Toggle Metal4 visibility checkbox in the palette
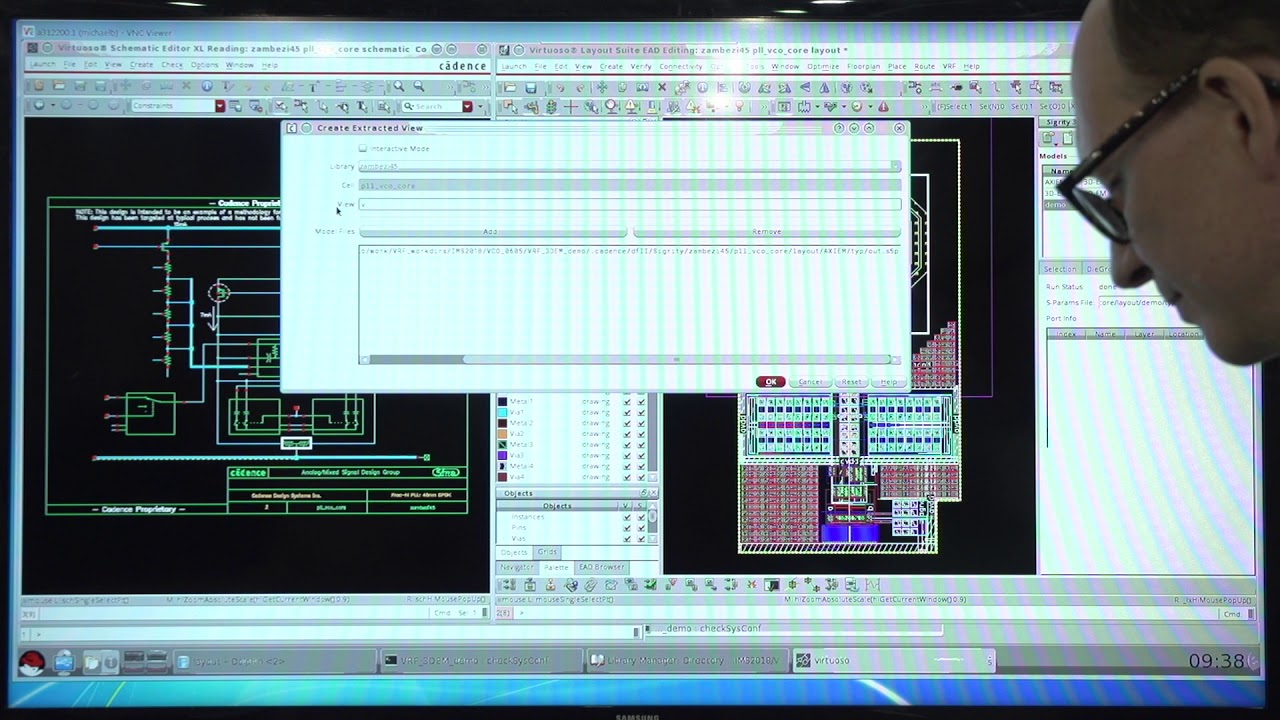This screenshot has height=720, width=1280. click(627, 466)
